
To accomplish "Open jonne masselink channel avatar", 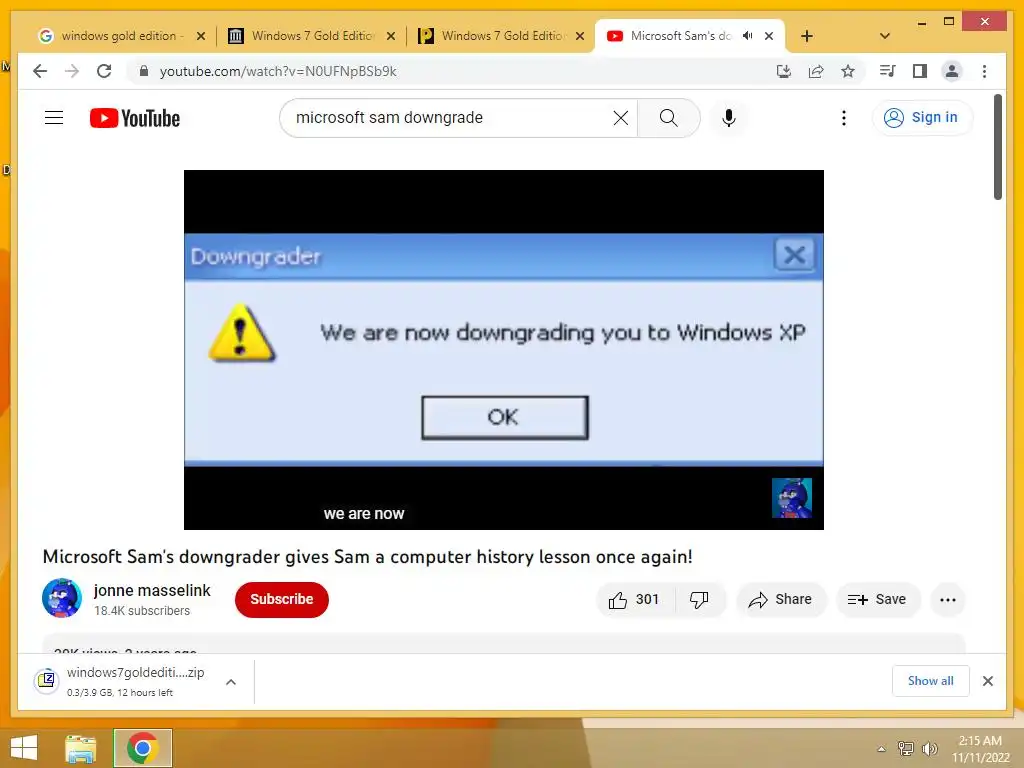I will click(x=62, y=598).
